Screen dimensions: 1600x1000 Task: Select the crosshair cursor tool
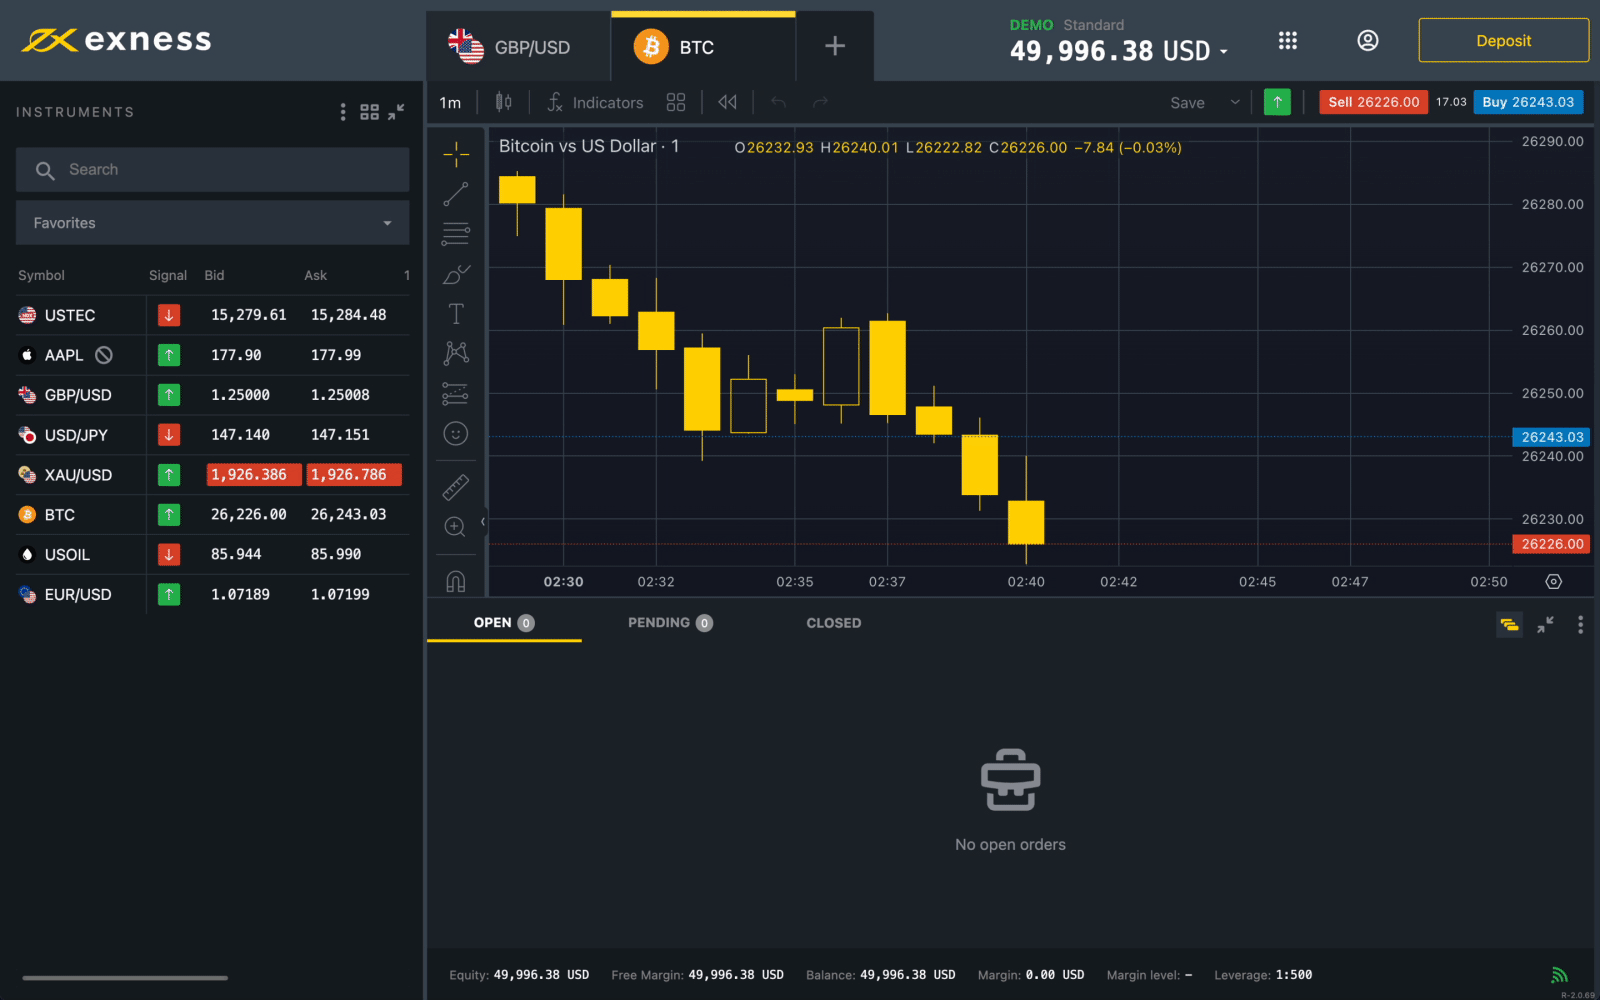coord(456,154)
